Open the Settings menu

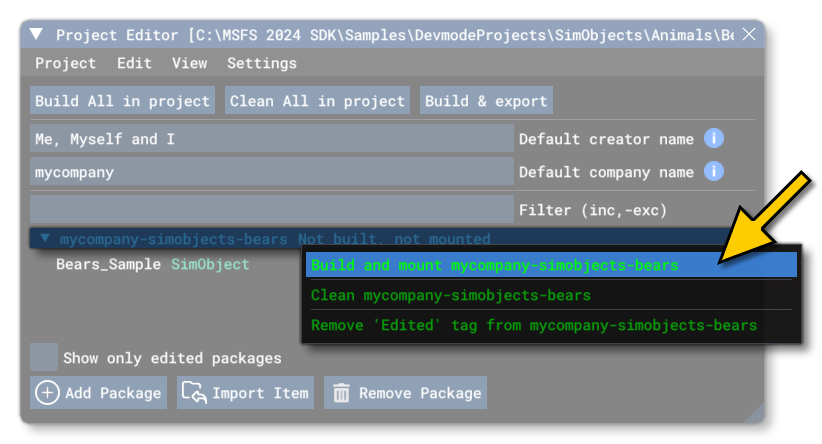(x=262, y=63)
